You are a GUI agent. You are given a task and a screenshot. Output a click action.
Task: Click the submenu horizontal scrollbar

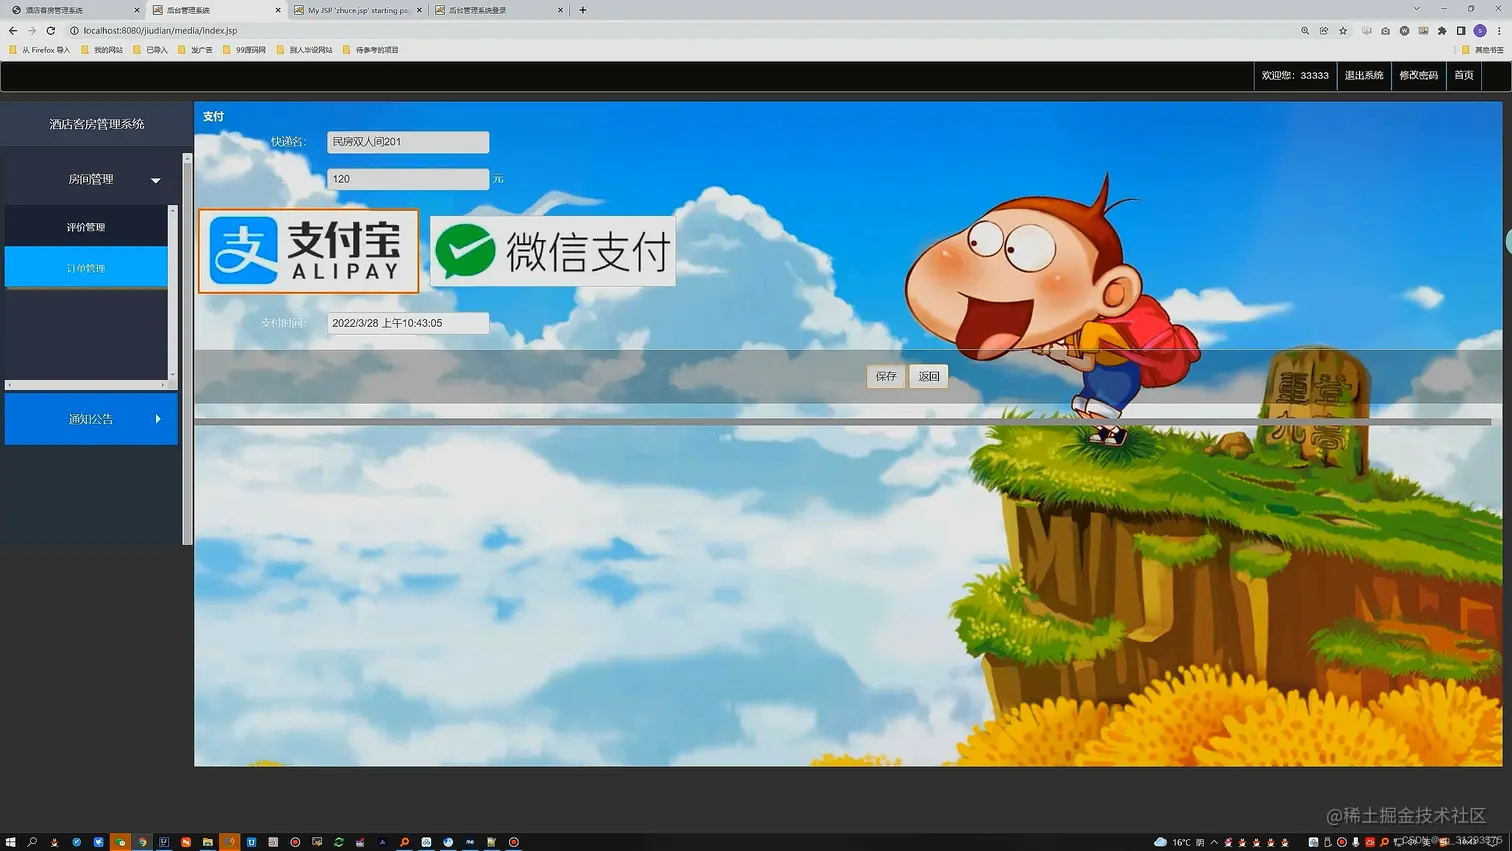click(x=86, y=385)
